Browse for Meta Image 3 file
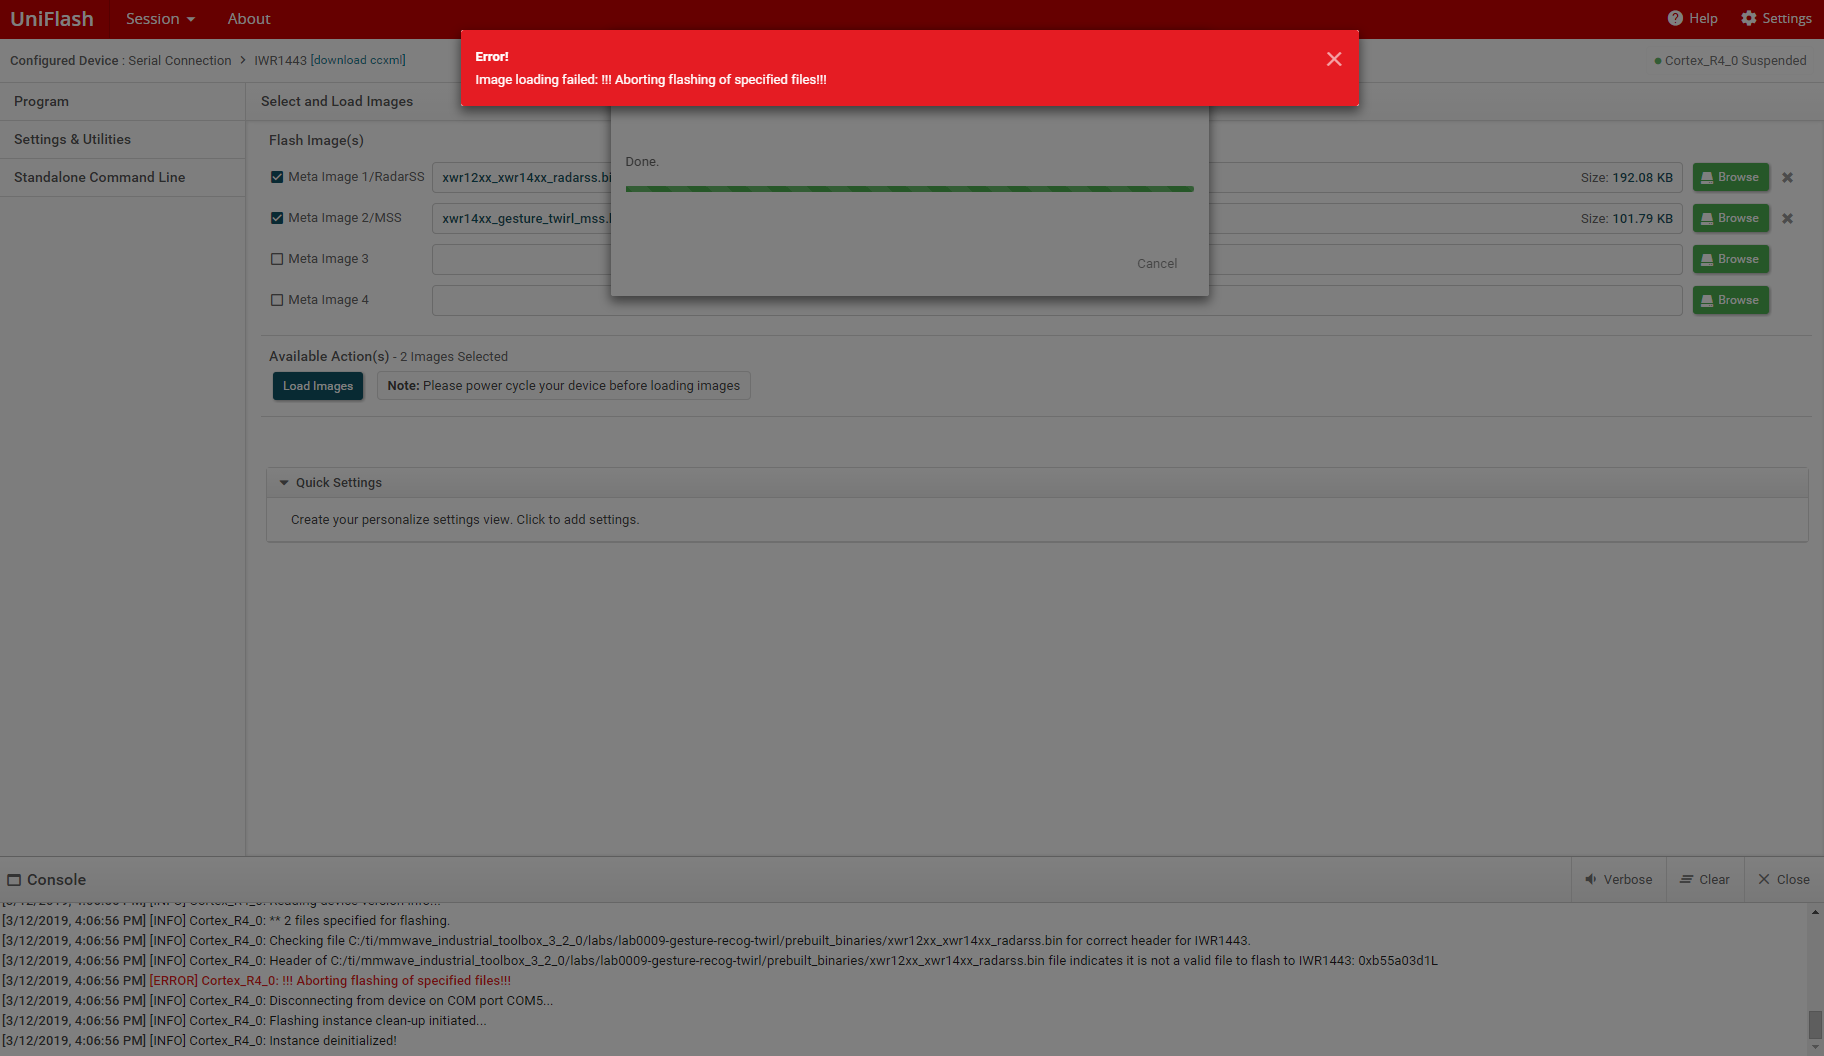Viewport: 1824px width, 1056px height. click(x=1731, y=260)
